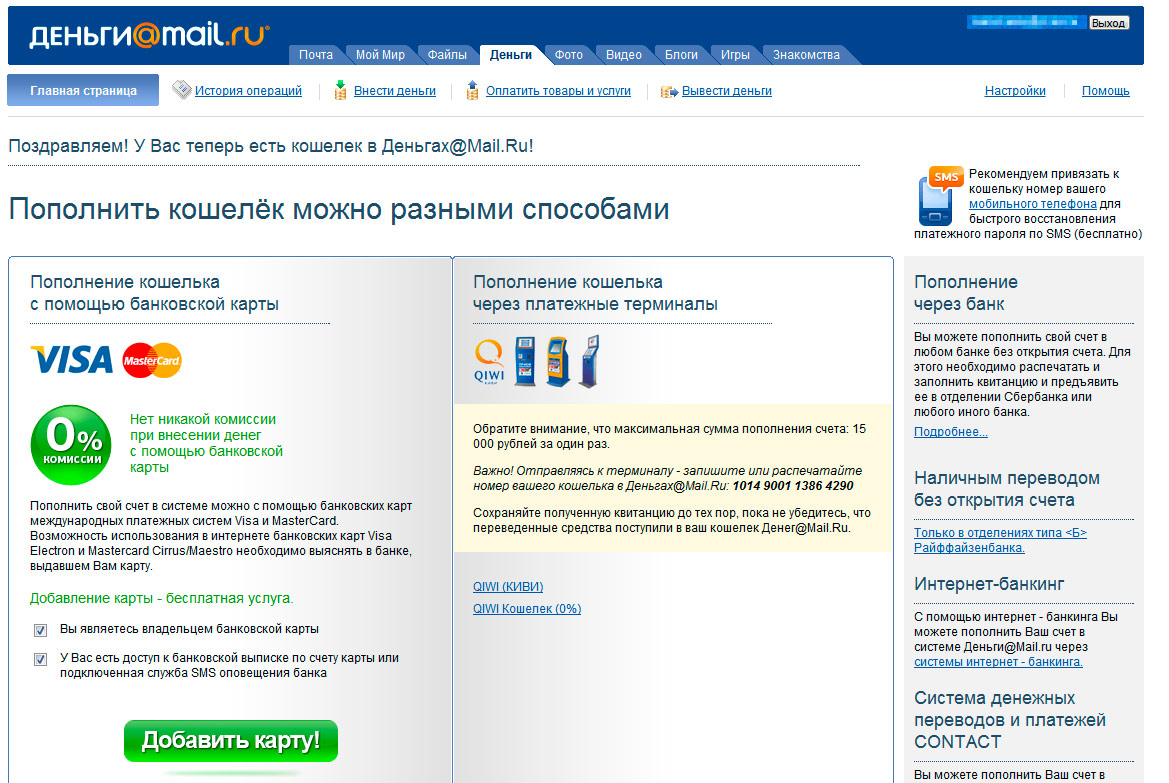Viewport: 1169px width, 783px height.
Task: Open the Почта tab
Action: point(316,54)
